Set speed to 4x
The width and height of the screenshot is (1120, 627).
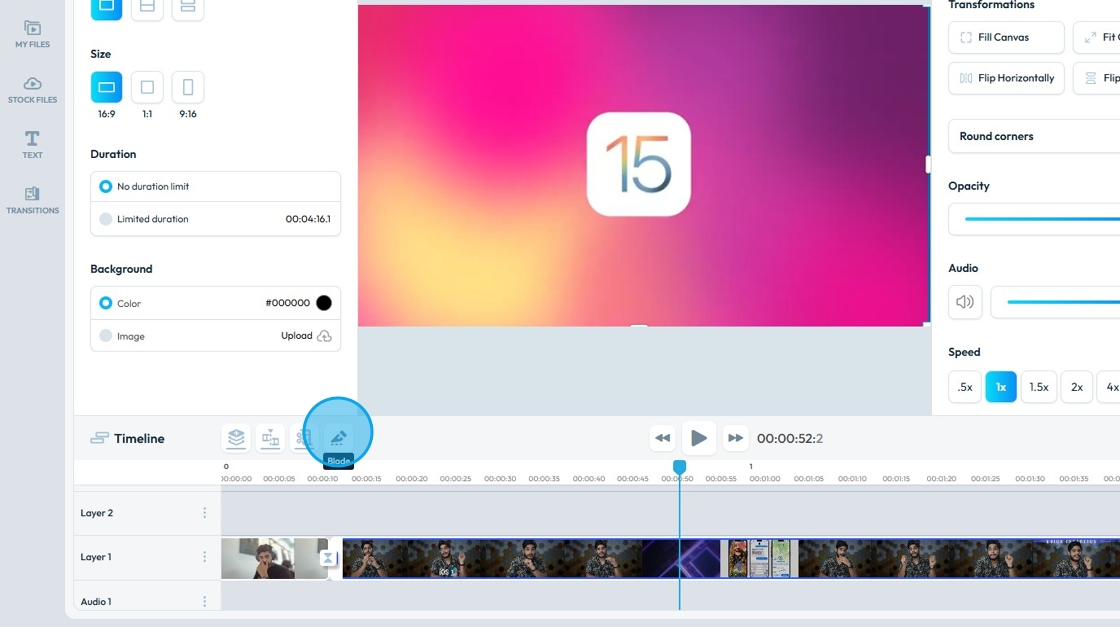tap(1111, 387)
